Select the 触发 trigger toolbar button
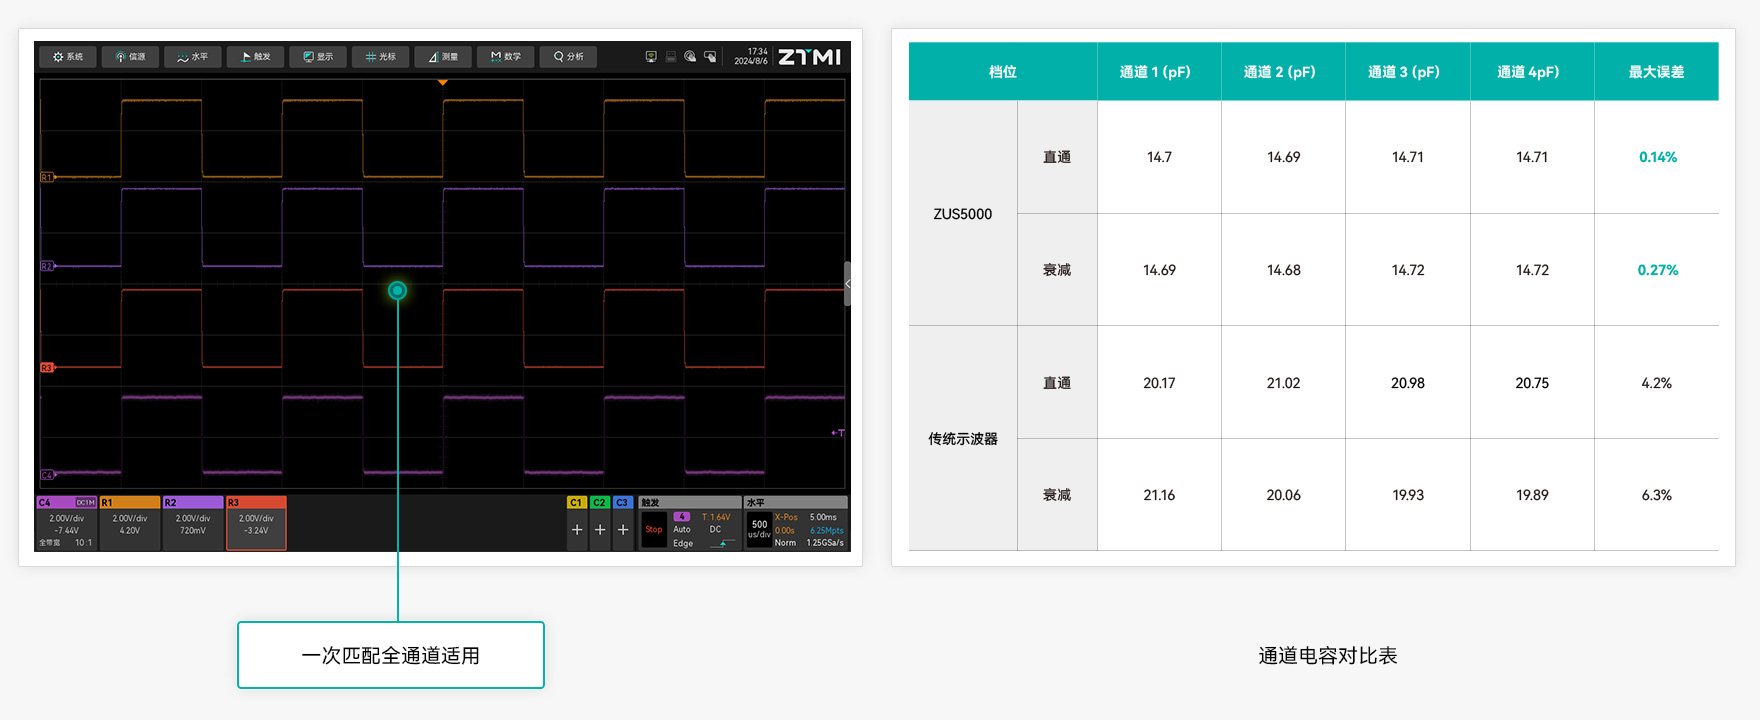 (255, 57)
